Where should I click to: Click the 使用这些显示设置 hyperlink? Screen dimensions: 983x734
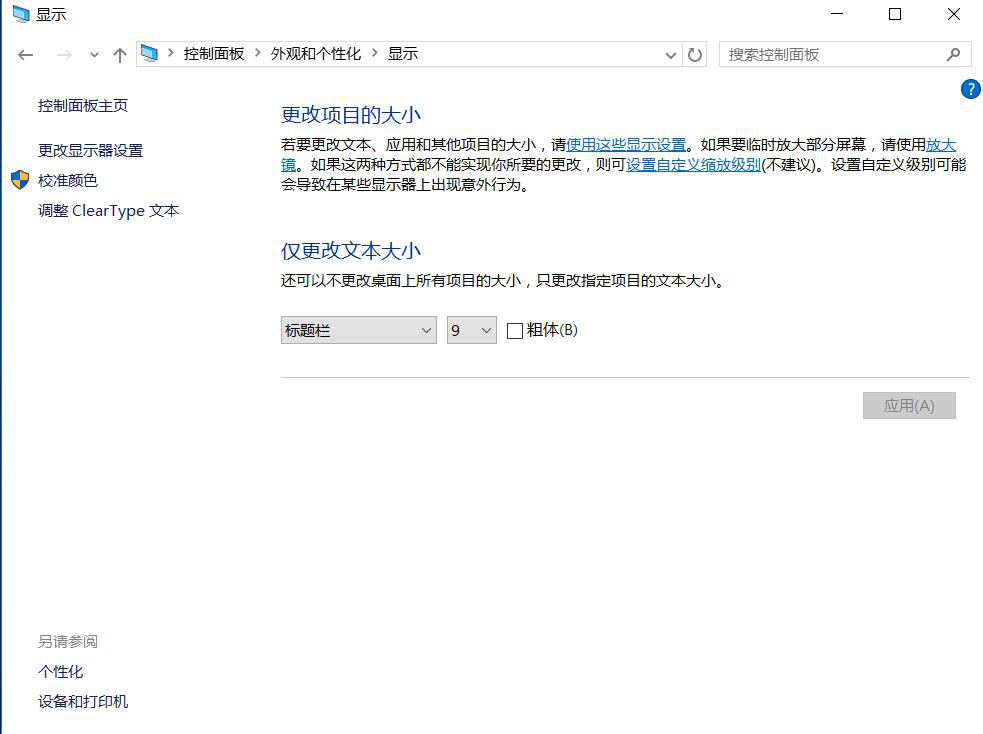pyautogui.click(x=626, y=145)
